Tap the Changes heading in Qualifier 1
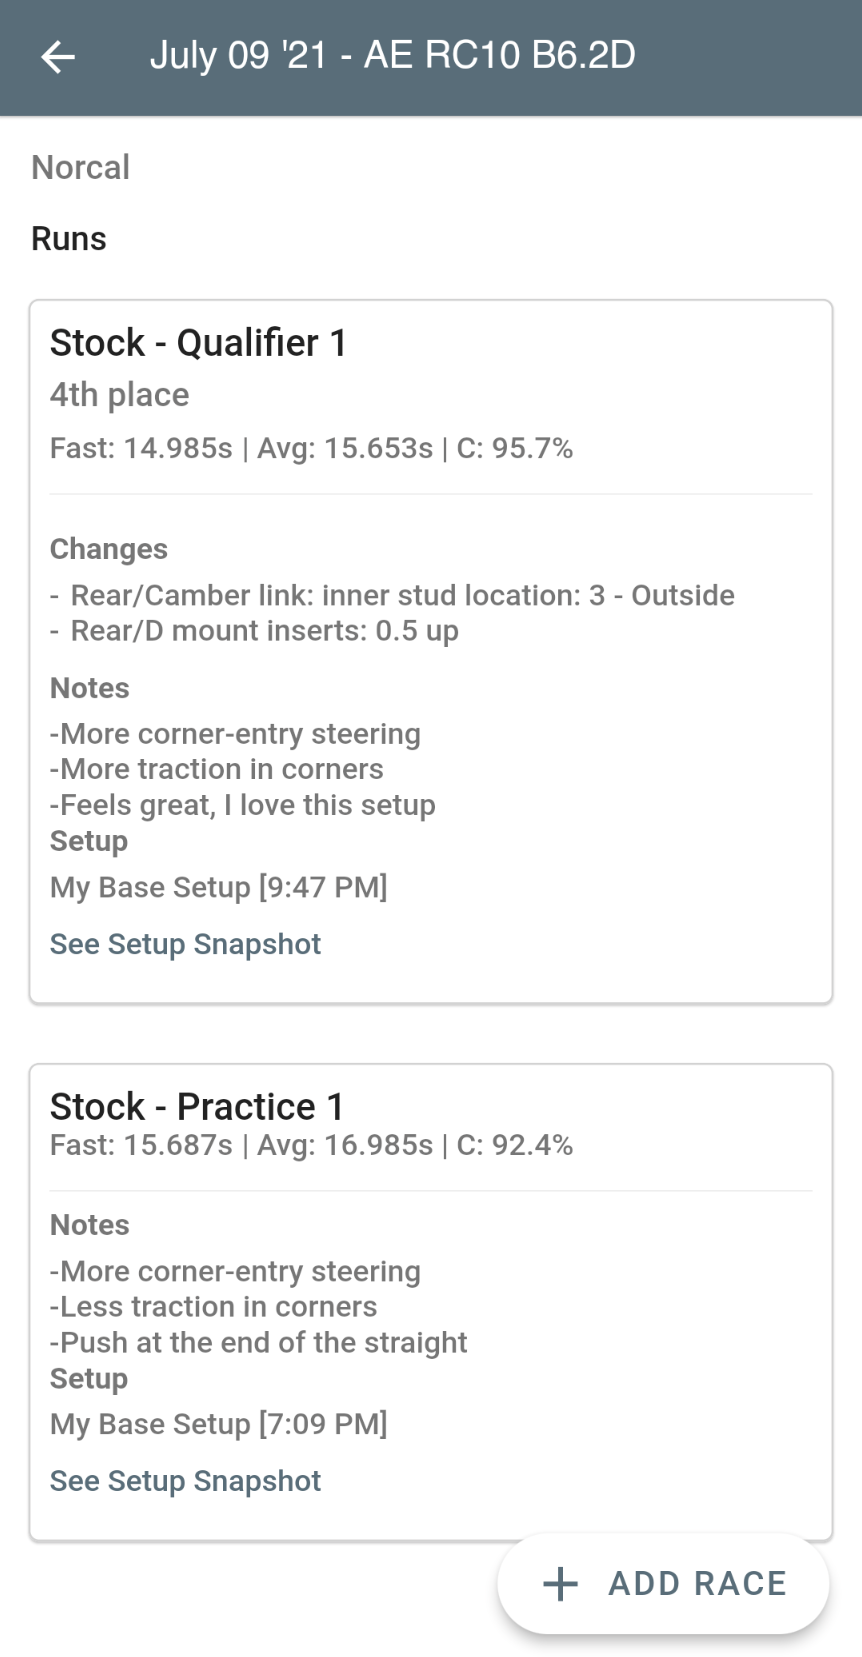 click(x=109, y=549)
